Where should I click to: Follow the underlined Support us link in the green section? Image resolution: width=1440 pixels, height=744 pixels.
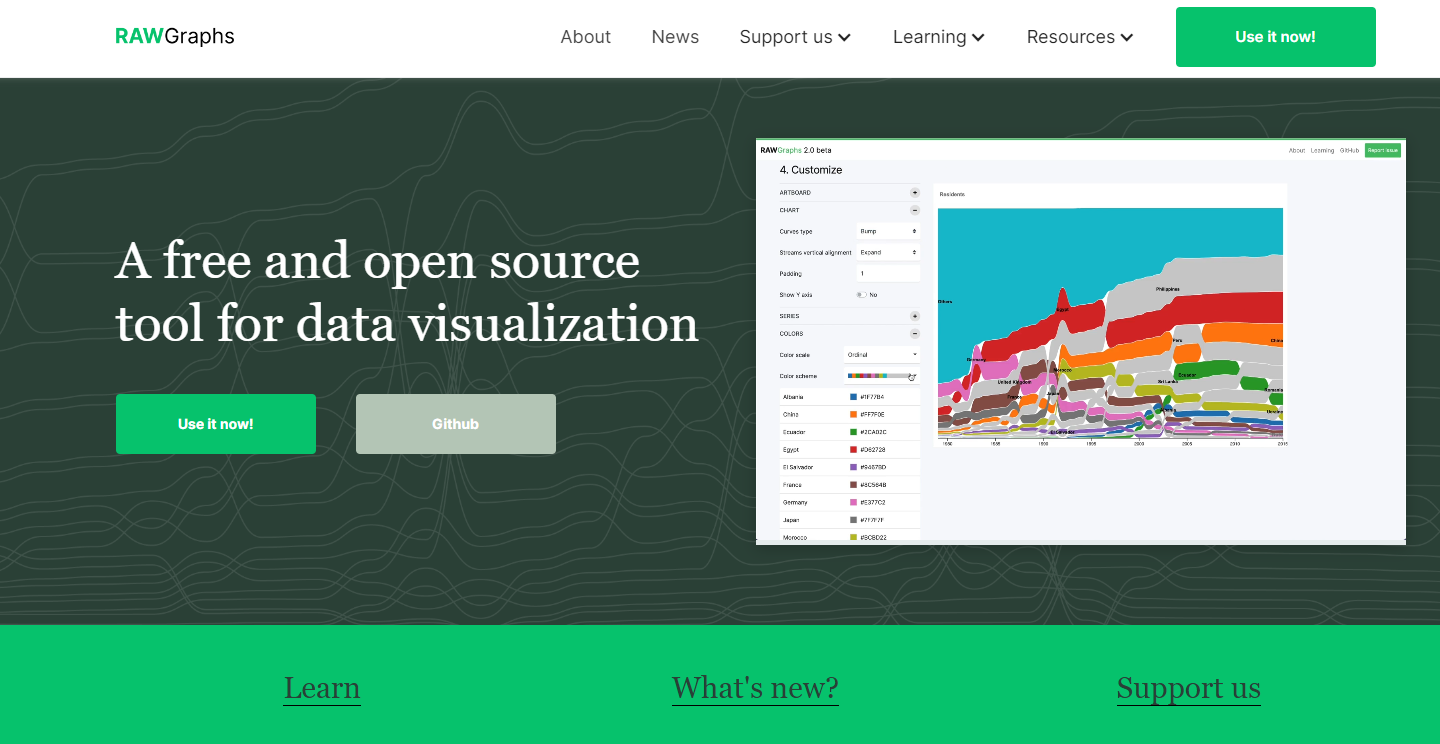point(1189,688)
